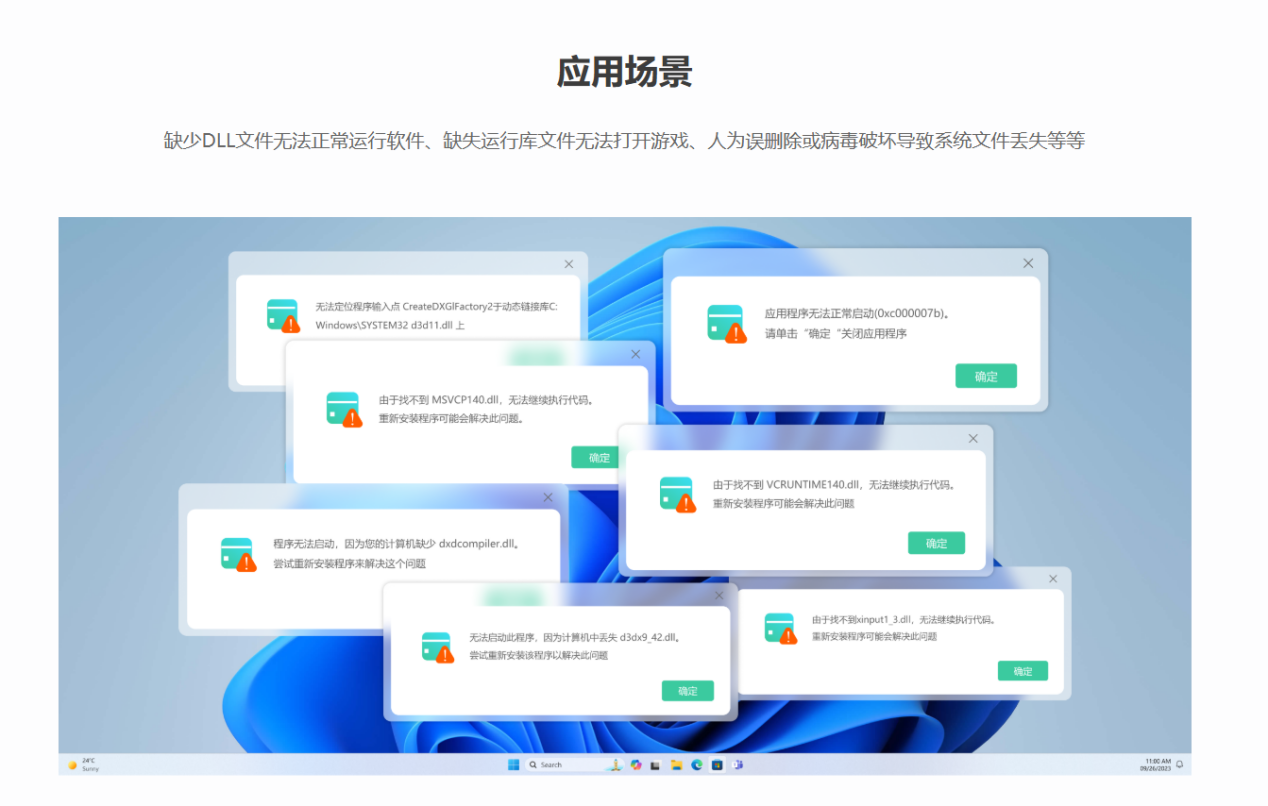Image resolution: width=1268 pixels, height=806 pixels.
Task: Close the VCRUNTIME140.dll error dialog
Action: pyautogui.click(x=973, y=438)
